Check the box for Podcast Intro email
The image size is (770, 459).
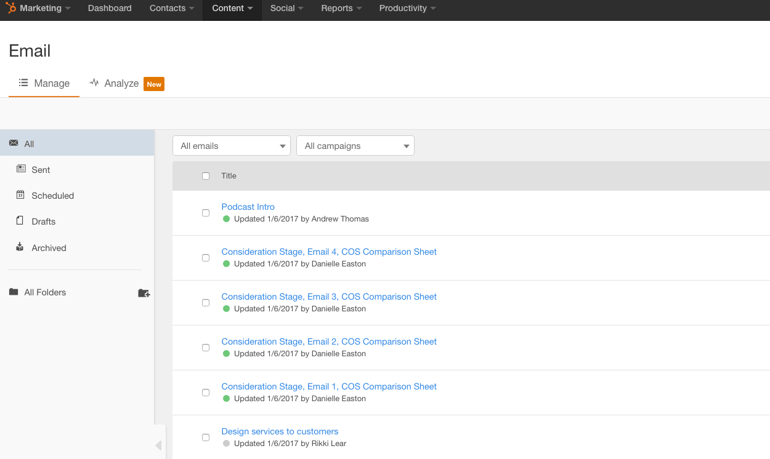coord(206,213)
